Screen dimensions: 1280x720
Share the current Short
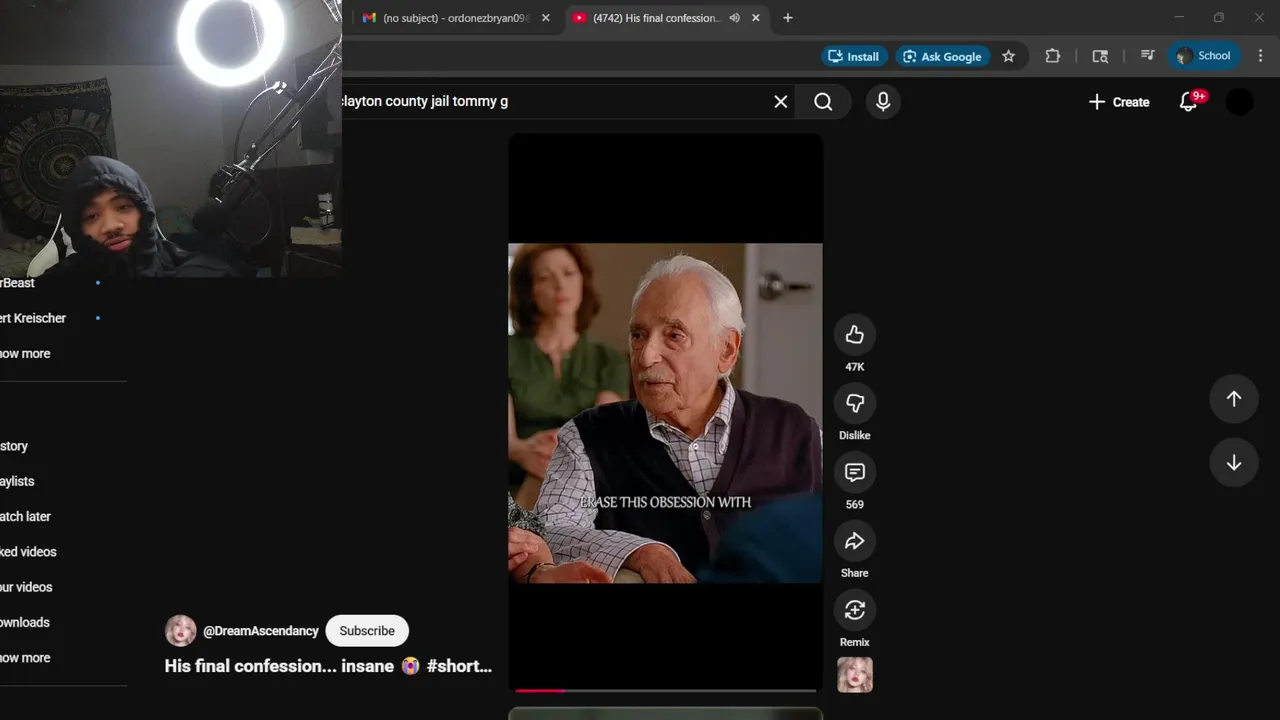pos(854,541)
